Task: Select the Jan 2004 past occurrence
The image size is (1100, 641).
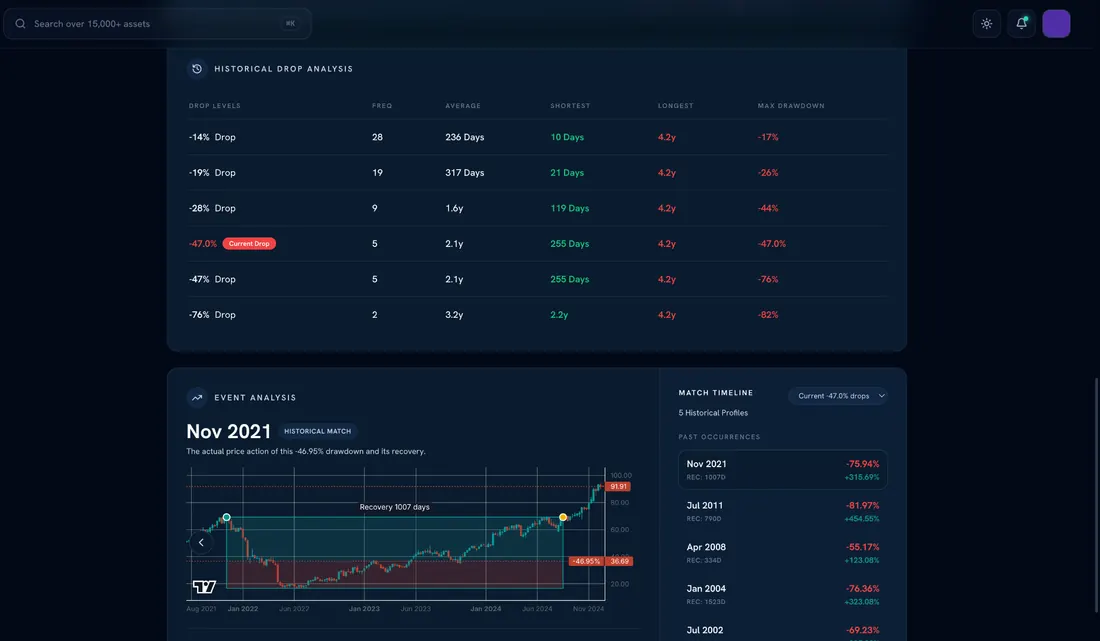Action: click(782, 594)
